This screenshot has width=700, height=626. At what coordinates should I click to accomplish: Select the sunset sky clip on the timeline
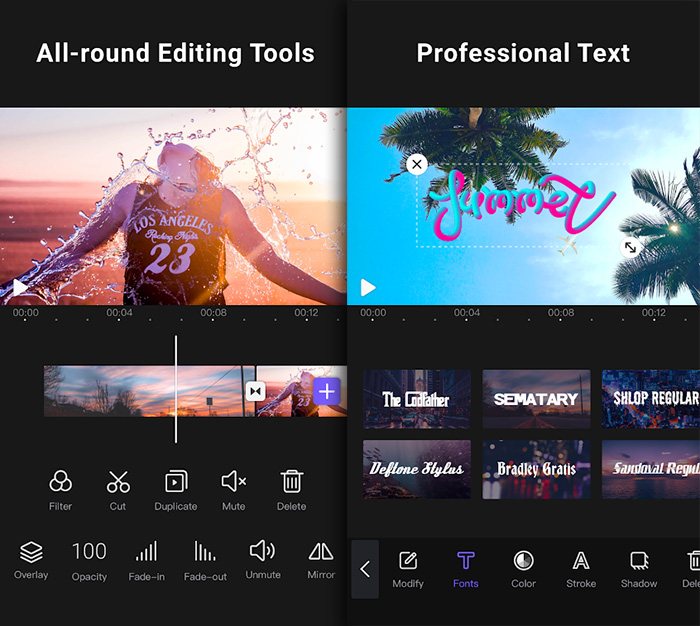pos(149,391)
